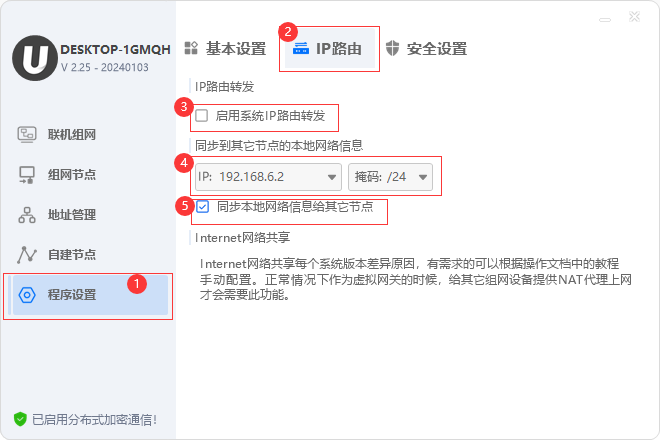Uncheck 同步本地网络信息给其它节点
Screen dimensions: 660x440
[x=202, y=206]
